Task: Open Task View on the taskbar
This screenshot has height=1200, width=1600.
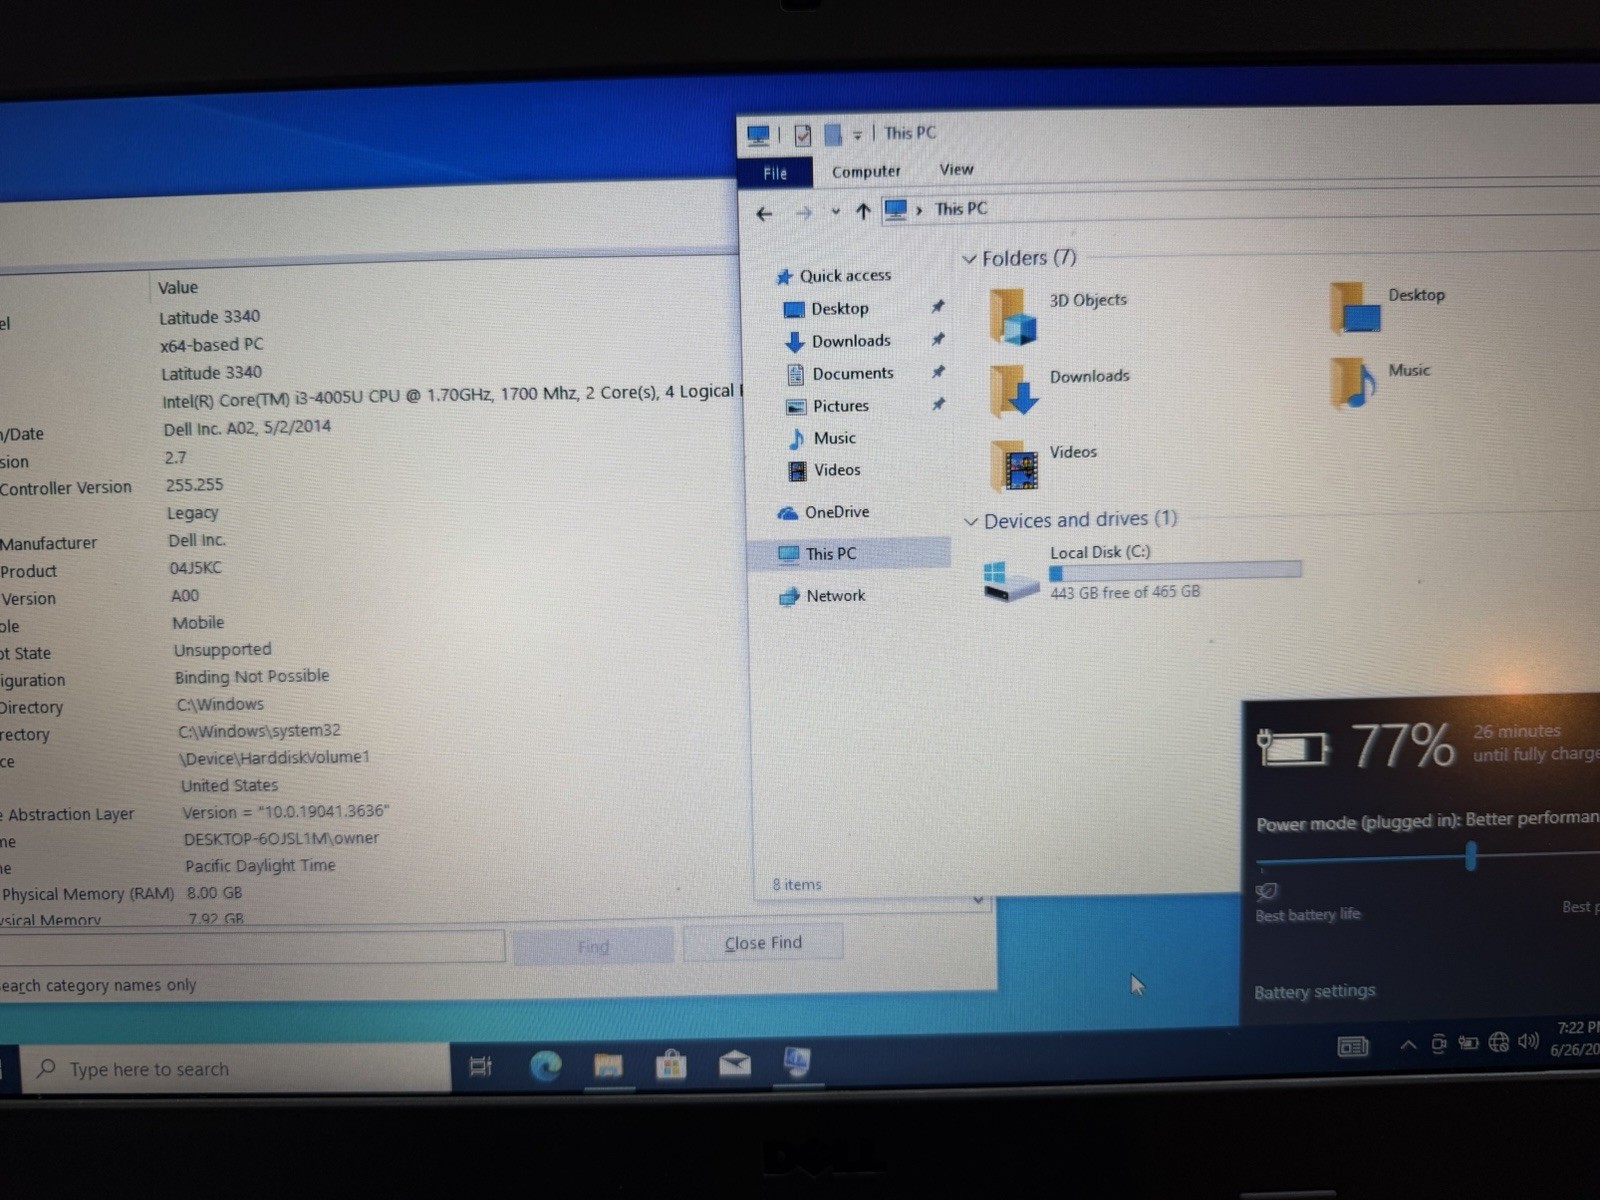Action: 481,1067
